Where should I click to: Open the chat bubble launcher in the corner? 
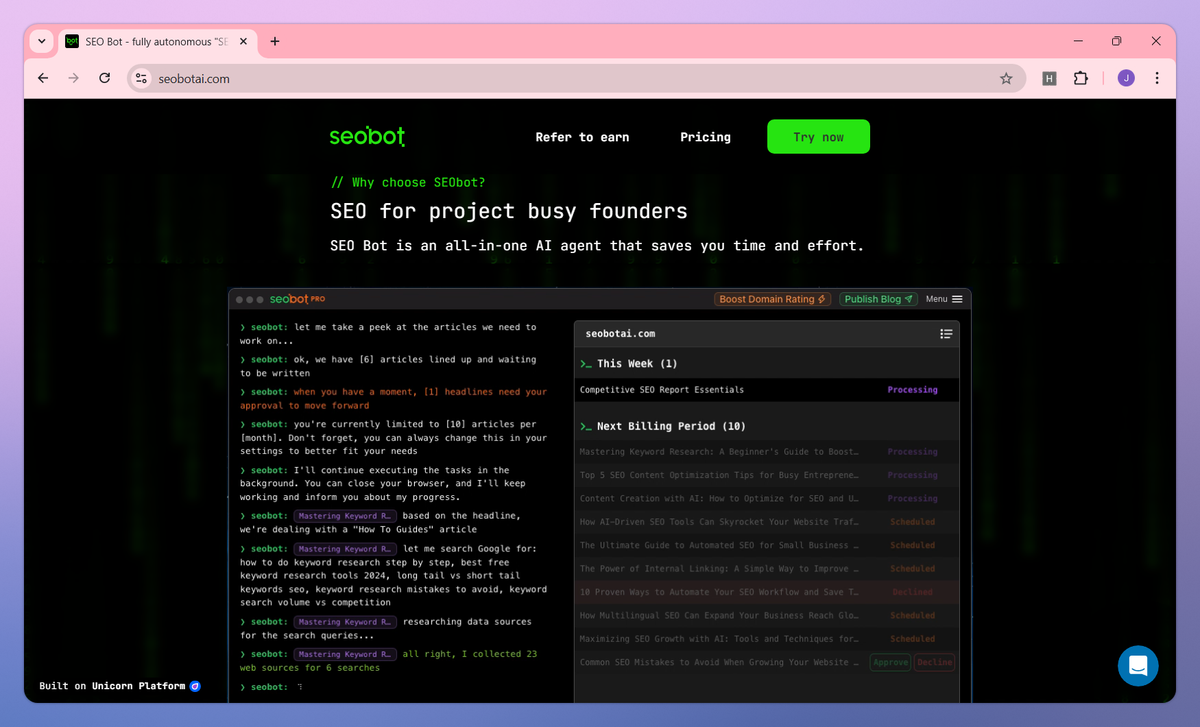pos(1138,666)
